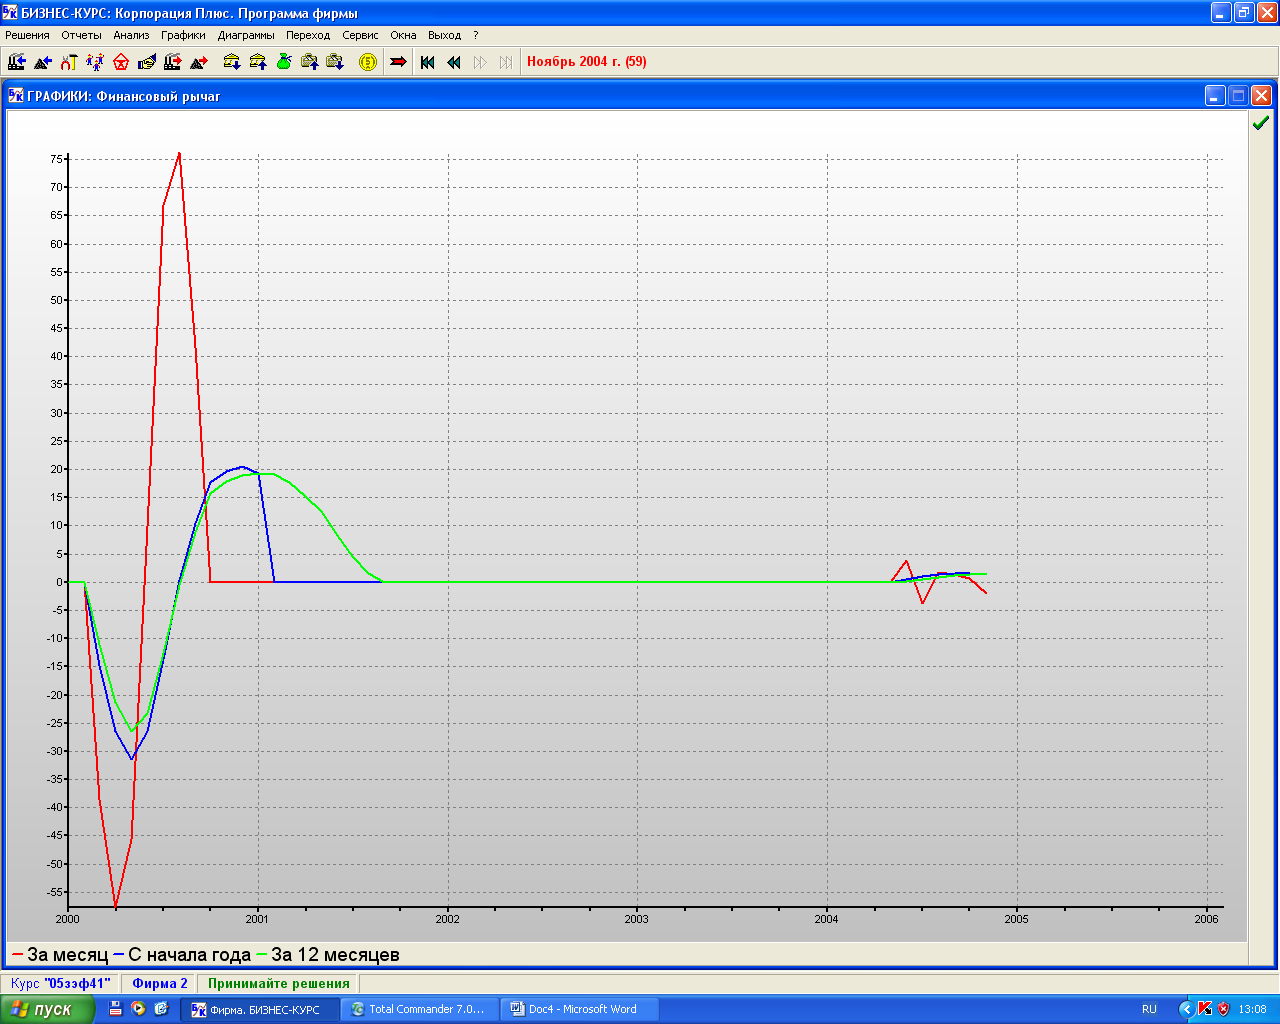1280x1024 pixels.
Task: Click the 'За месяц' red legend entry
Action: [x=60, y=955]
